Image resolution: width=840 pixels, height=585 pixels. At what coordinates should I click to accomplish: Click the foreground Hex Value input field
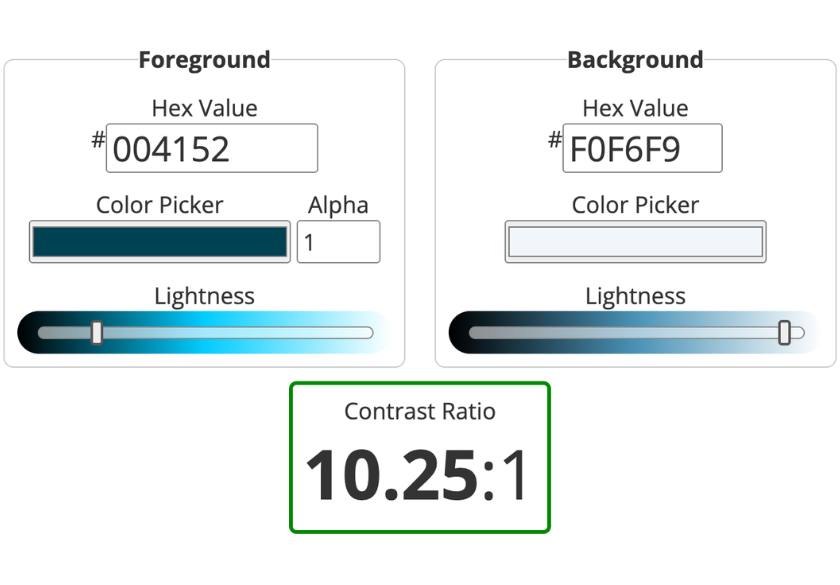point(211,148)
